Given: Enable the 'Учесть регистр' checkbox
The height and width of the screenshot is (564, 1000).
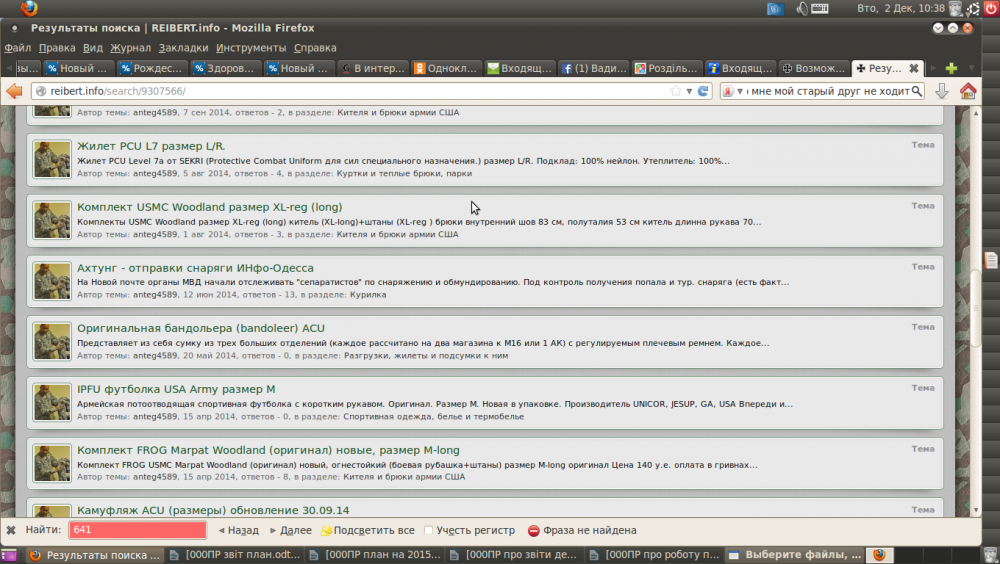Looking at the screenshot, I should coord(429,530).
